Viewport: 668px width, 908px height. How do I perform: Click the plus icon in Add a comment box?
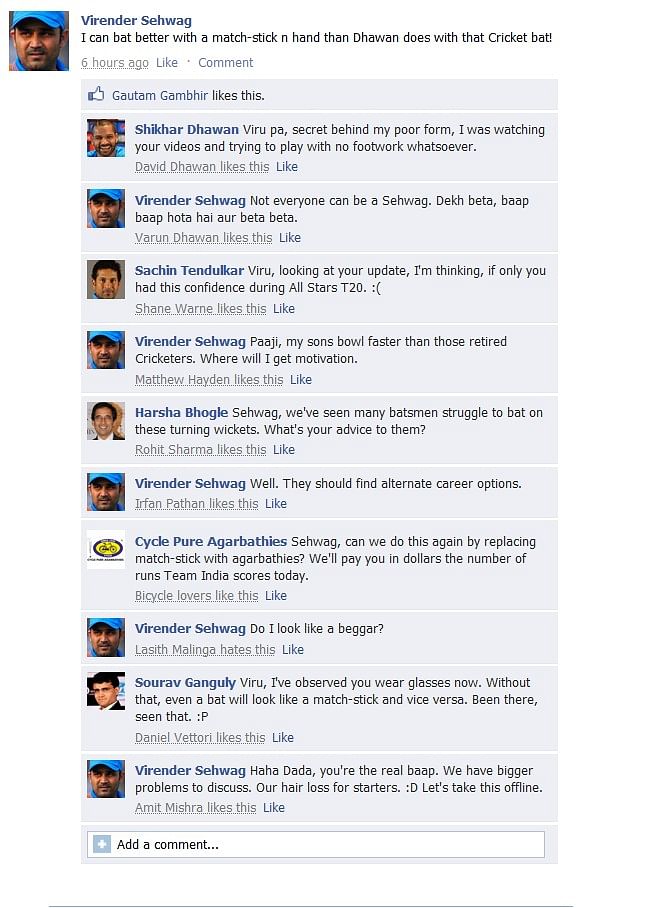102,844
